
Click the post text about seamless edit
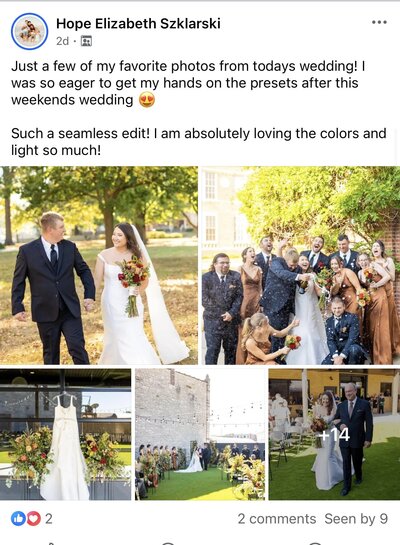point(198,142)
